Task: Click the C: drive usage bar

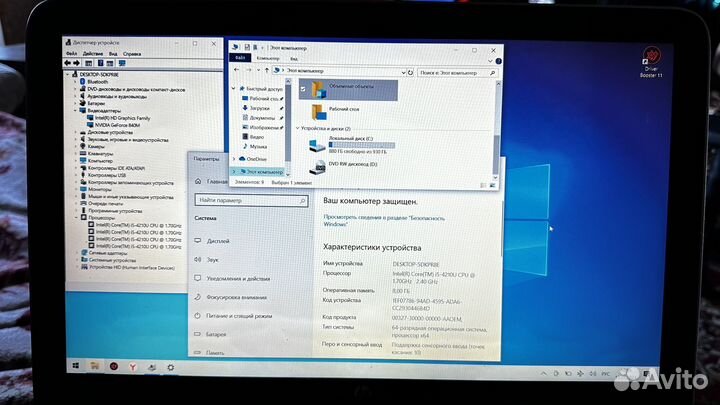Action: tap(361, 145)
